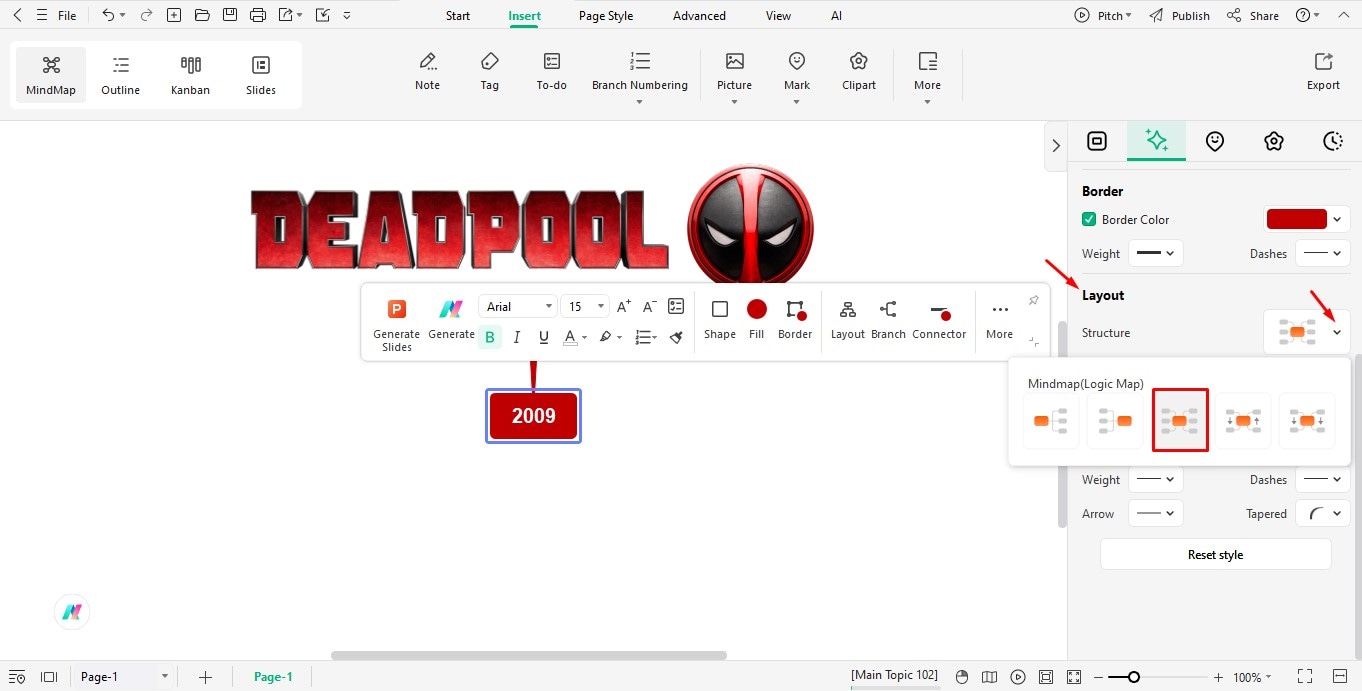
Task: Insert a Note
Action: [x=427, y=71]
